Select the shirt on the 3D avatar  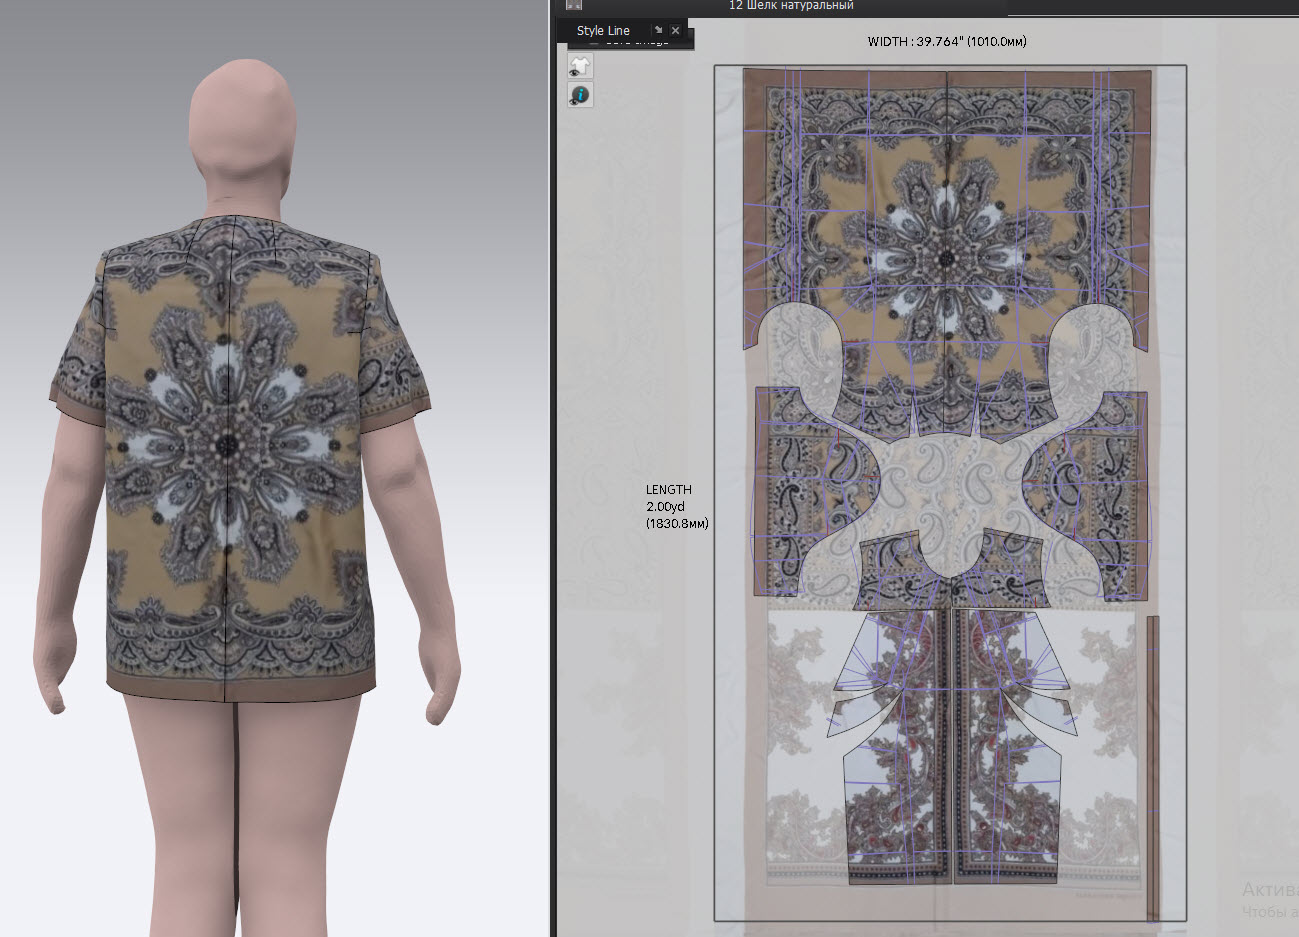coord(240,460)
